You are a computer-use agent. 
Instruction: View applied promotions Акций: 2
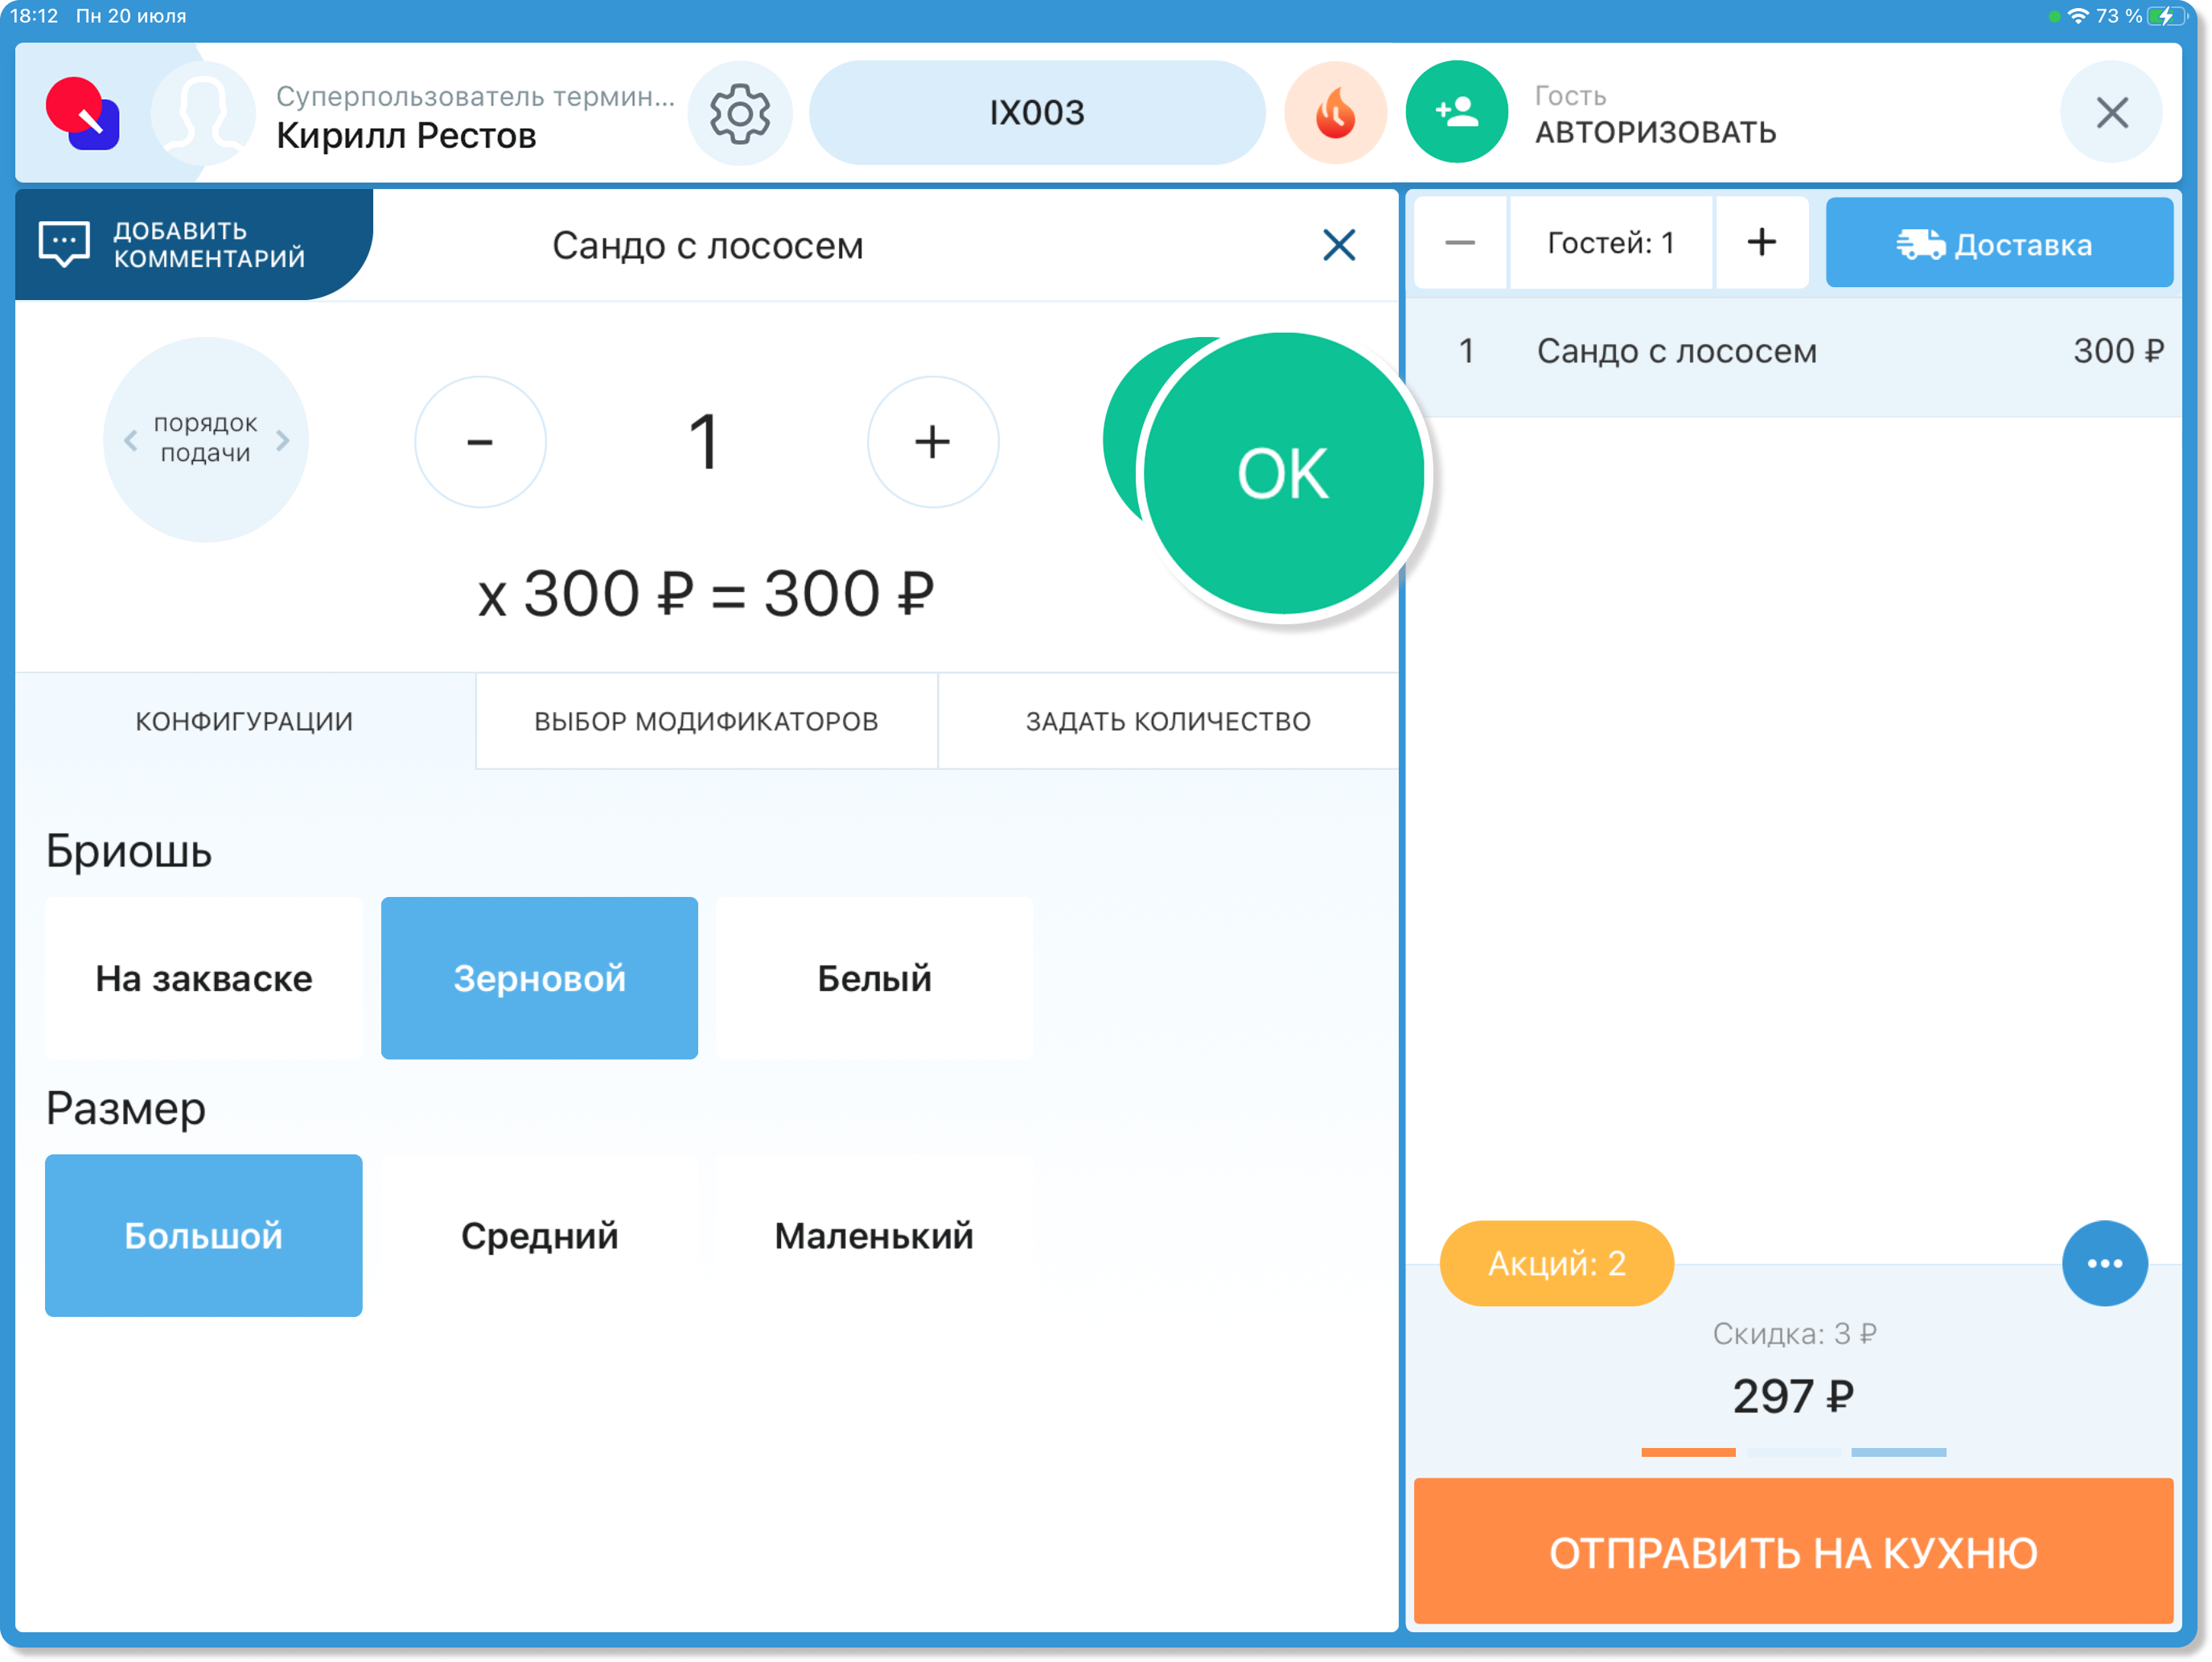coord(1557,1263)
